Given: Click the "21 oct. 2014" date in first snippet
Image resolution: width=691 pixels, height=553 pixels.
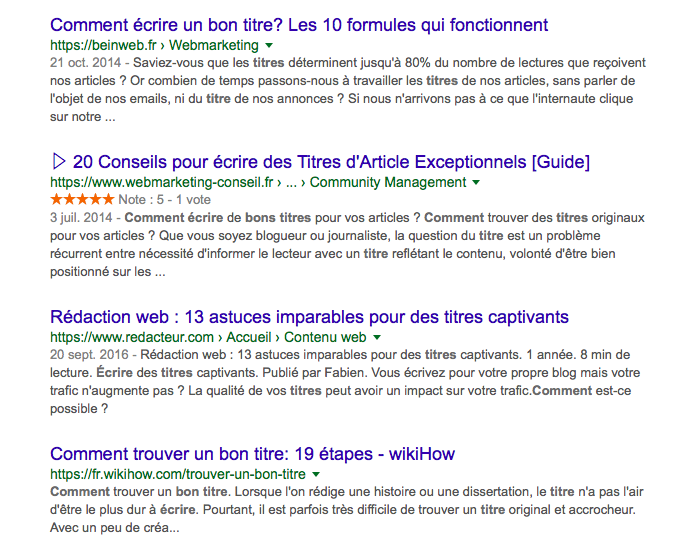Looking at the screenshot, I should click(85, 63).
